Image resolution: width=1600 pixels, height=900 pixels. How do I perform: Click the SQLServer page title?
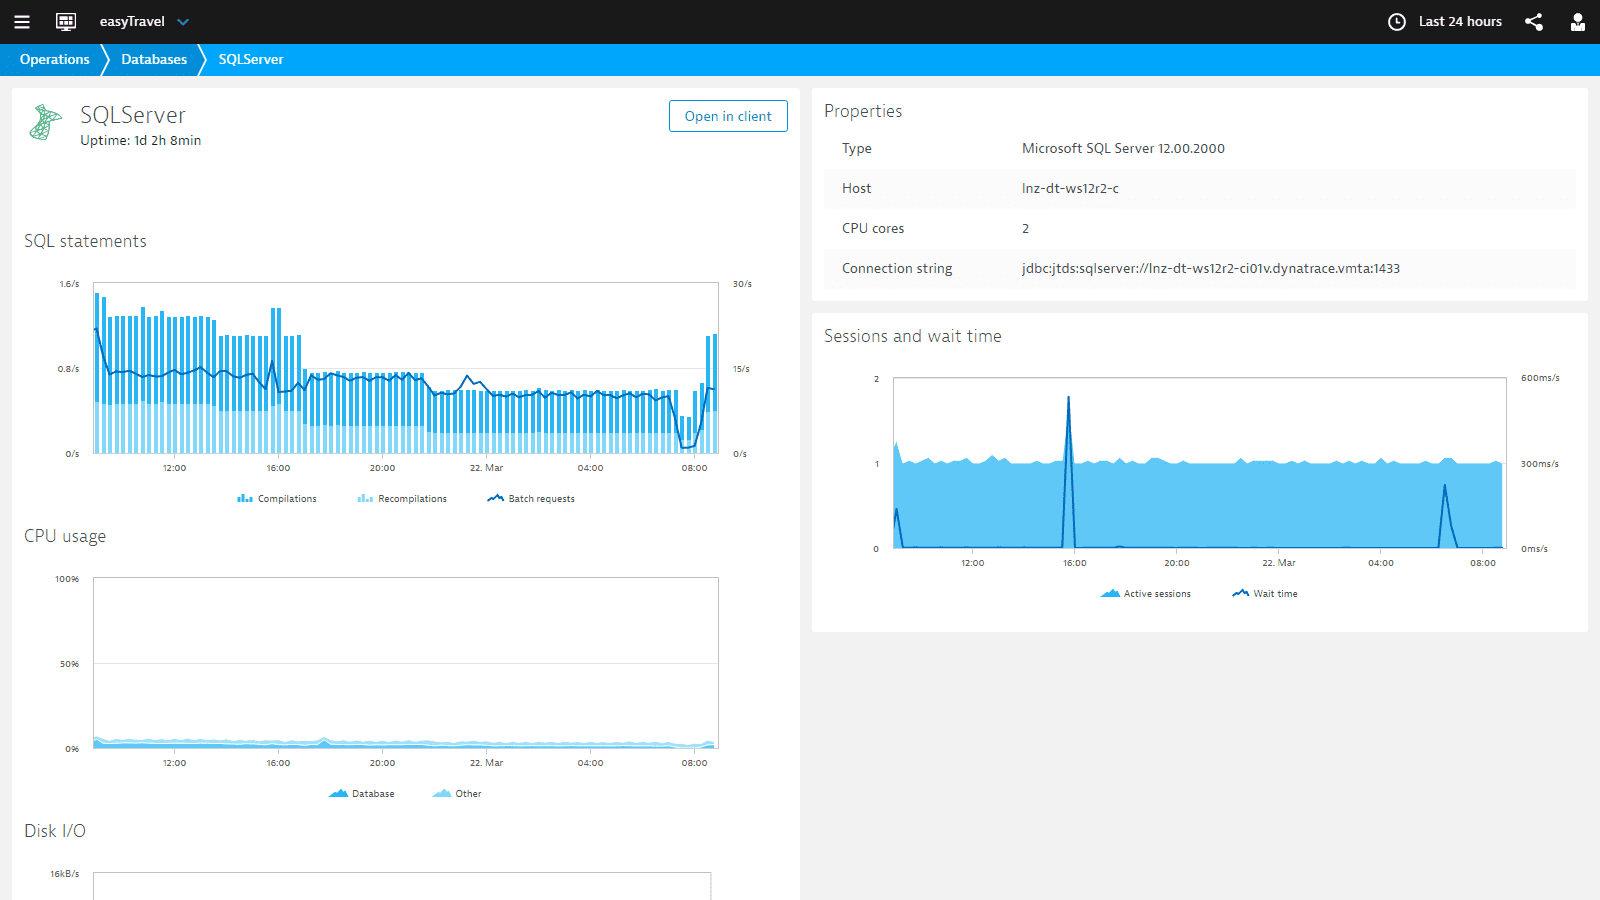click(x=133, y=115)
